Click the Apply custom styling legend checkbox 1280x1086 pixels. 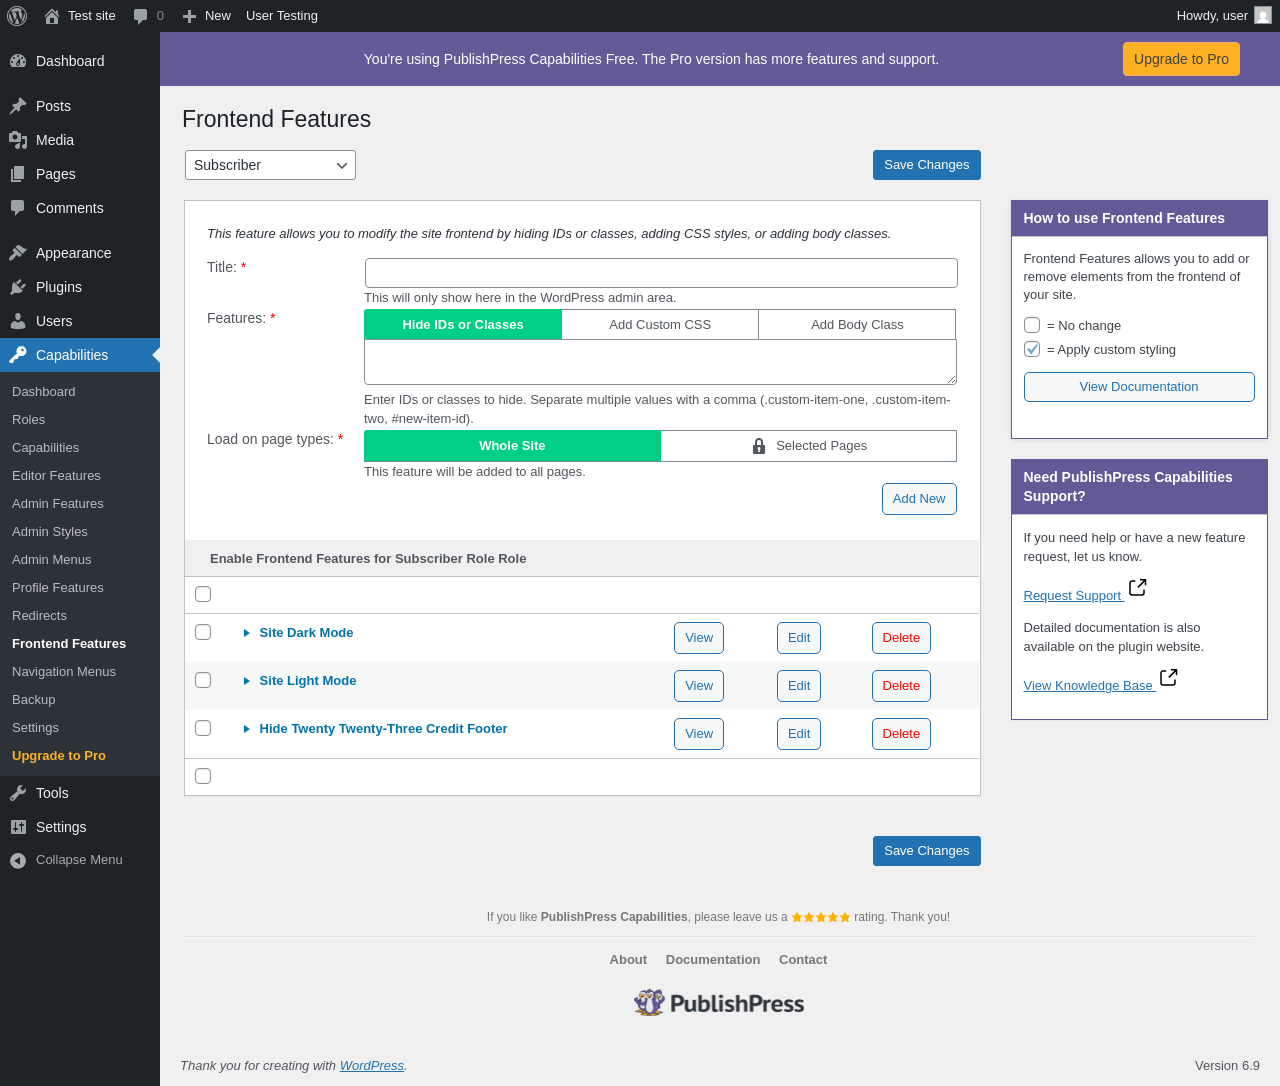[x=1032, y=349]
